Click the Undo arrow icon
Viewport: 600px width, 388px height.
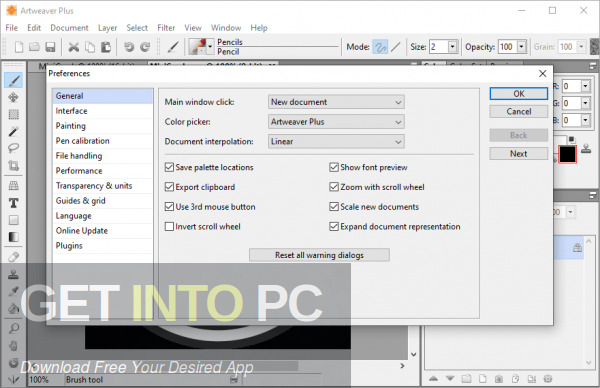coord(129,47)
